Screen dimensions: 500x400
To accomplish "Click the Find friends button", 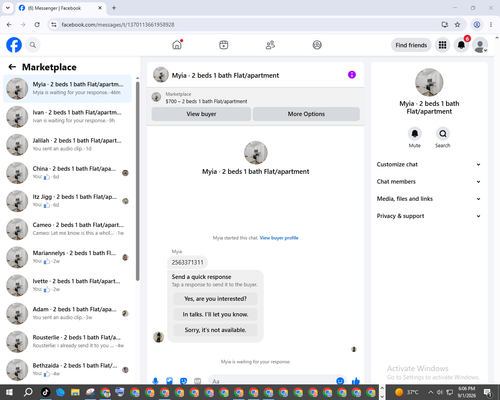I will (411, 45).
